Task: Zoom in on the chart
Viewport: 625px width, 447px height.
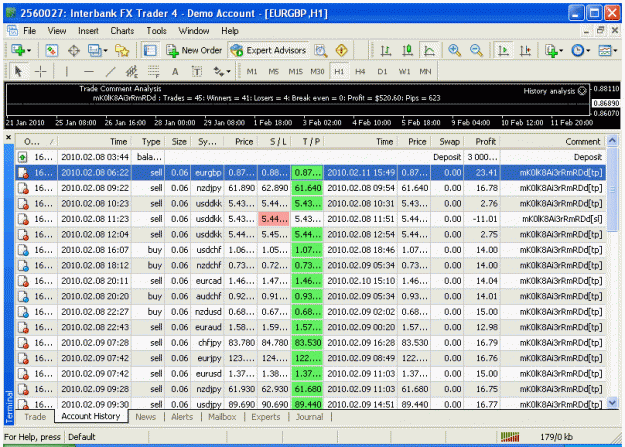Action: point(454,50)
